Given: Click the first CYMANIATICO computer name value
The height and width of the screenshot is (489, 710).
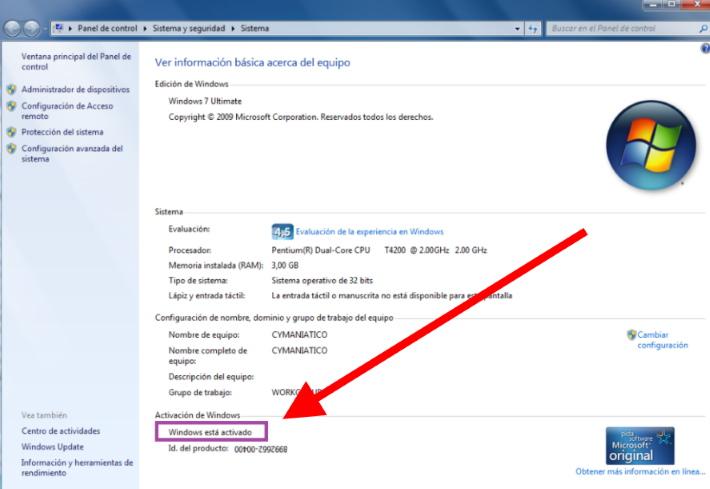Looking at the screenshot, I should [x=299, y=335].
